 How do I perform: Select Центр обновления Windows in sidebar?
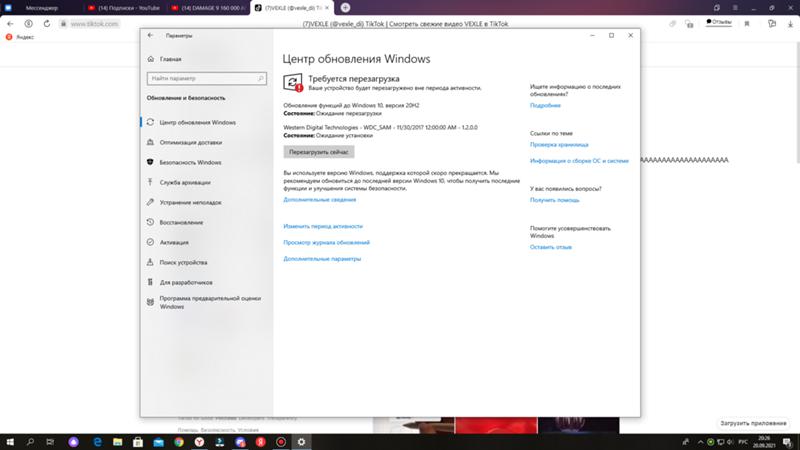pyautogui.click(x=197, y=122)
